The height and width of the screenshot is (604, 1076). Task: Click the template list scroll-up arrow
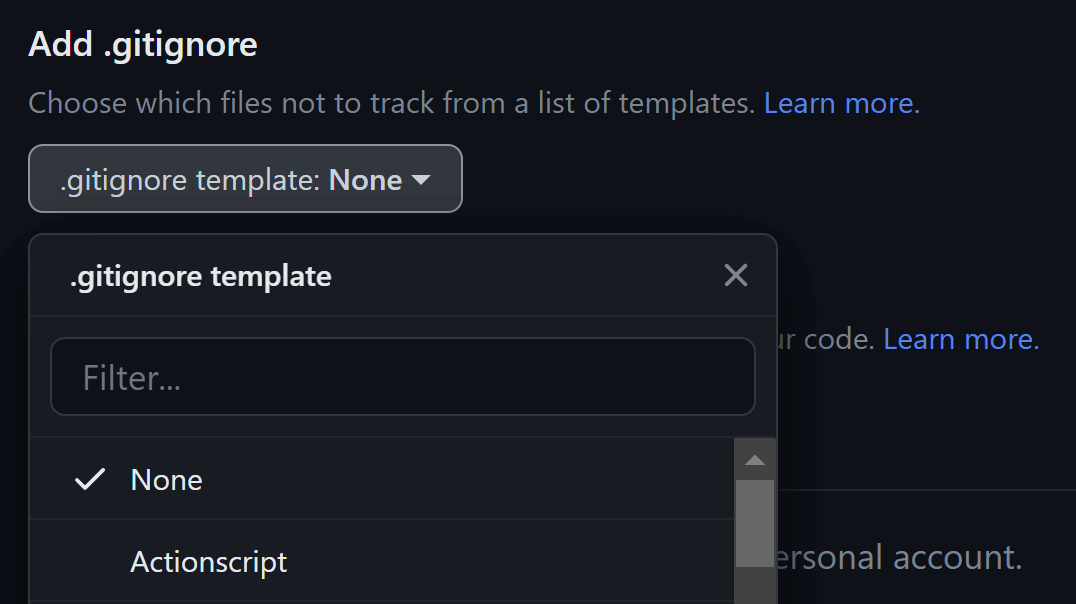point(755,460)
